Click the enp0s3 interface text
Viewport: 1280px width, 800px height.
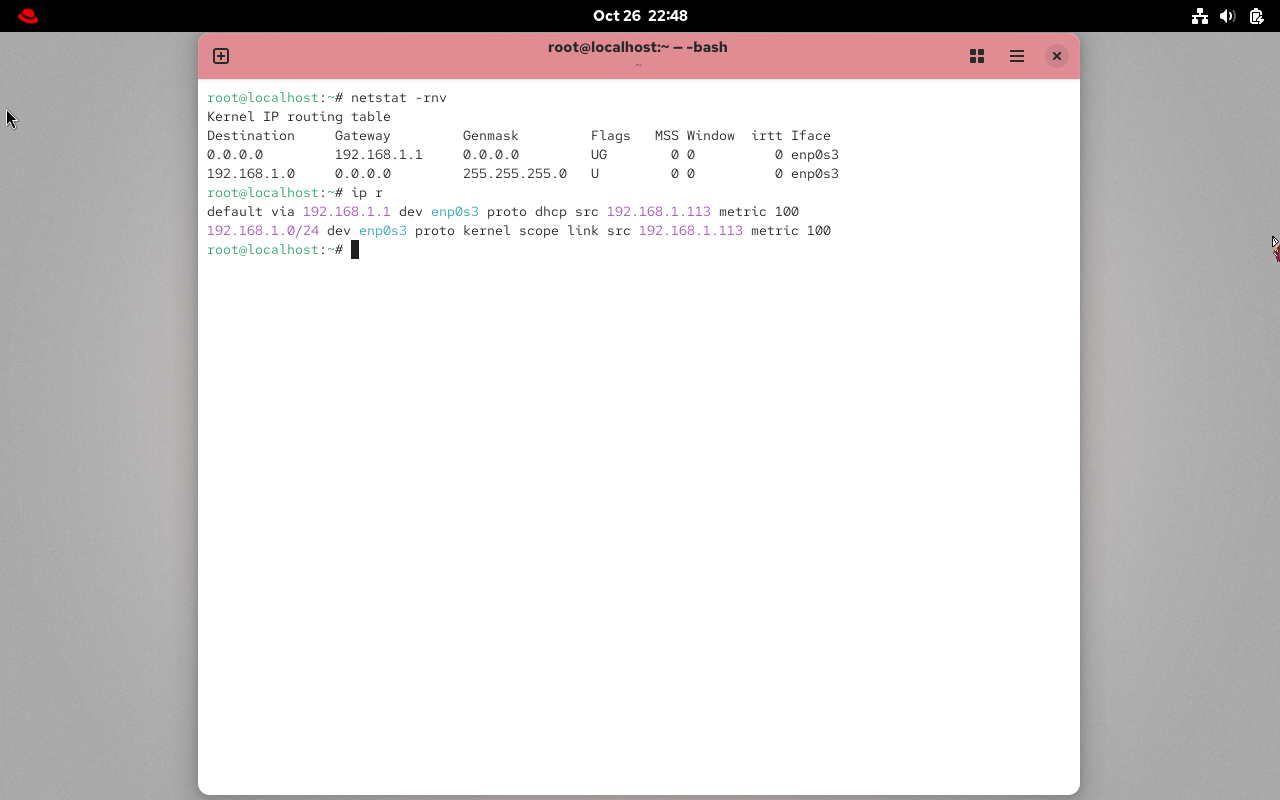tap(455, 211)
